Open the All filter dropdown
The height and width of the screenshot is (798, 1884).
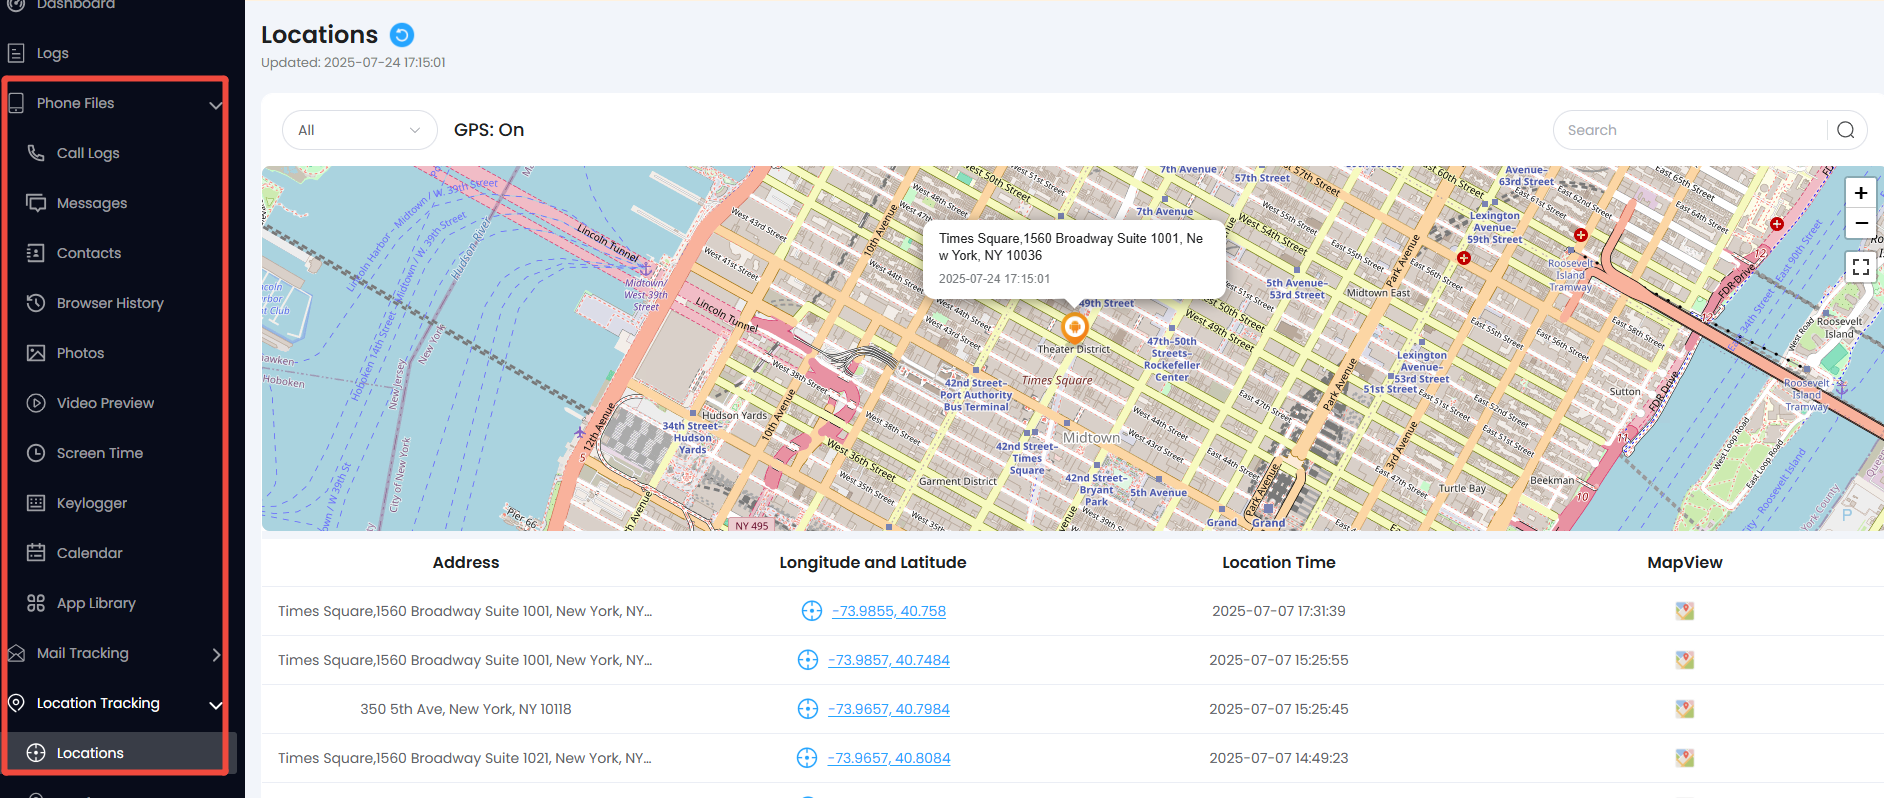(359, 130)
